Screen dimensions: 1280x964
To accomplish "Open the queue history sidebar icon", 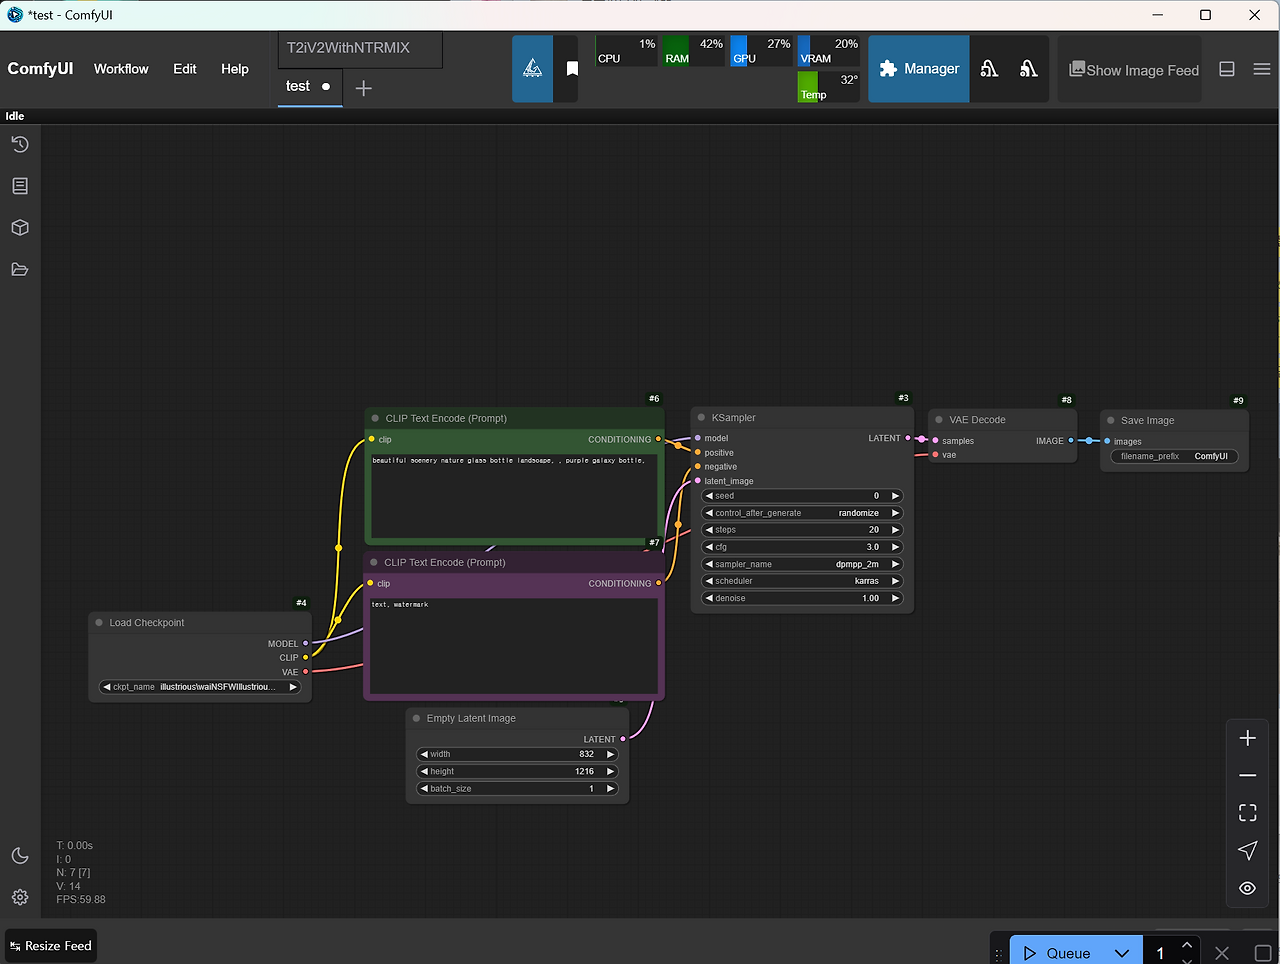I will click(20, 145).
